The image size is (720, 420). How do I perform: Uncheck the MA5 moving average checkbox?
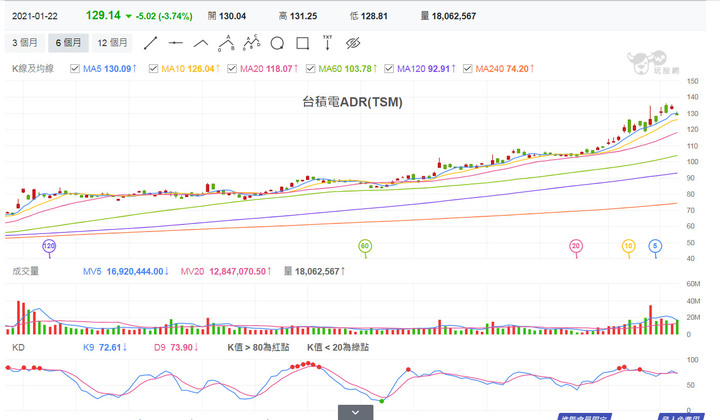75,68
